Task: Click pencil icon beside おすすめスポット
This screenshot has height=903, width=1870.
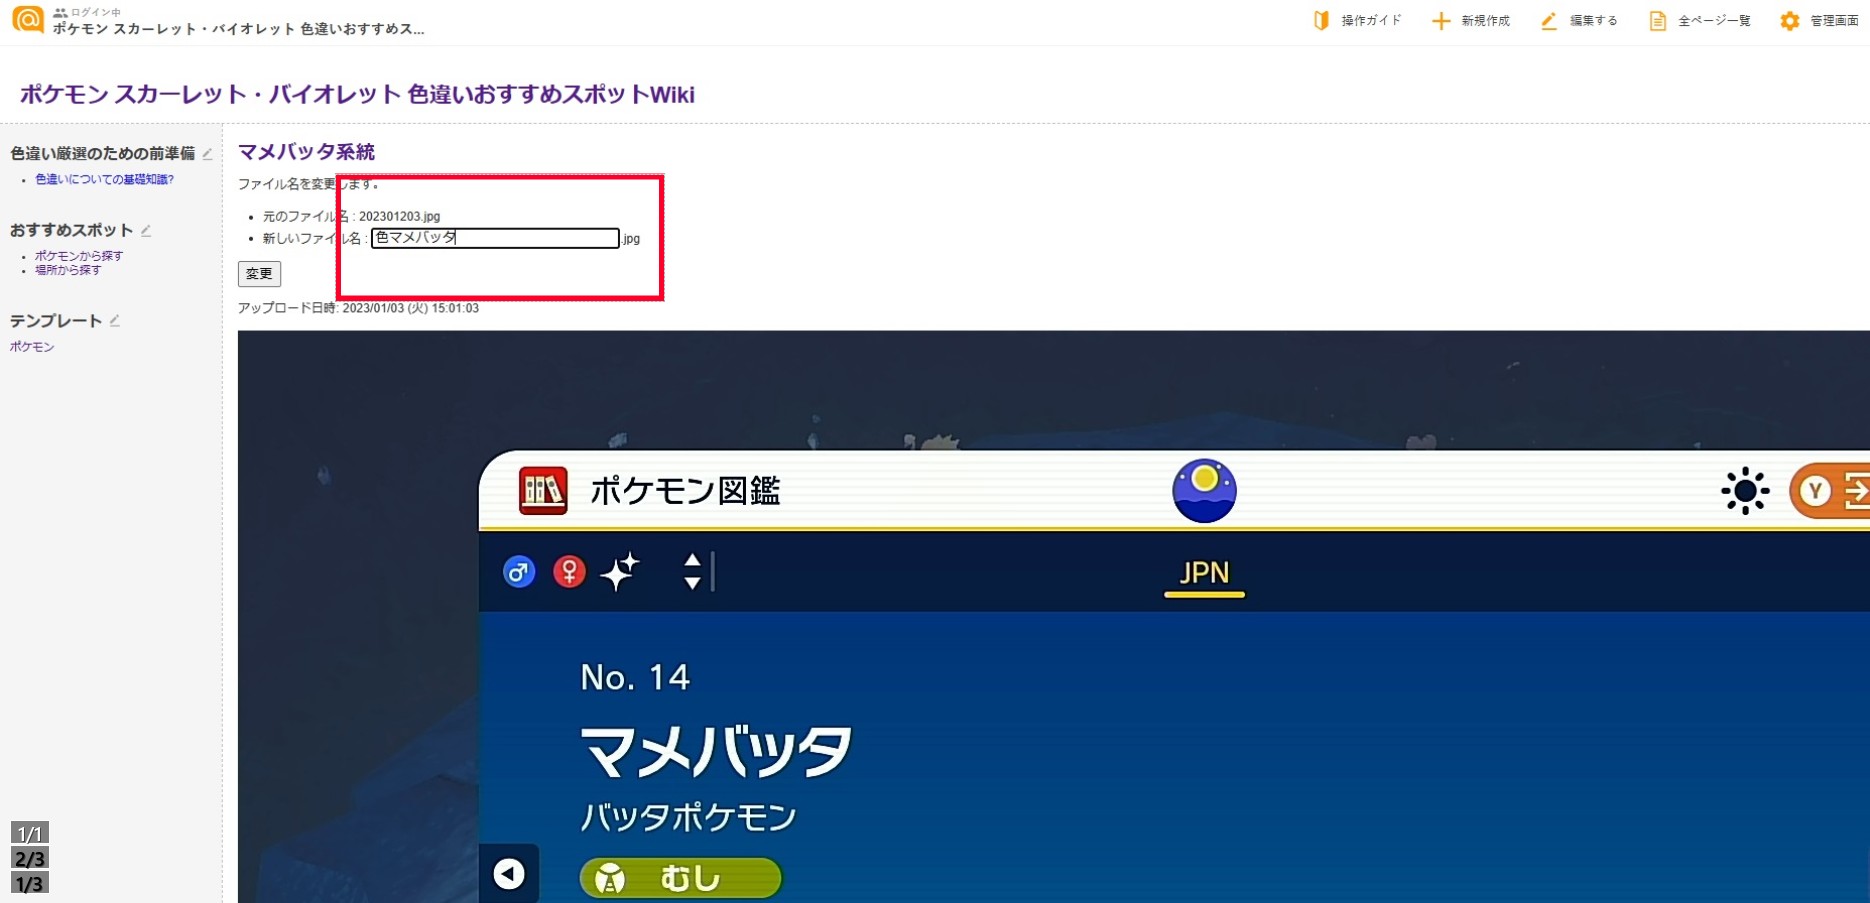Action: tap(146, 231)
